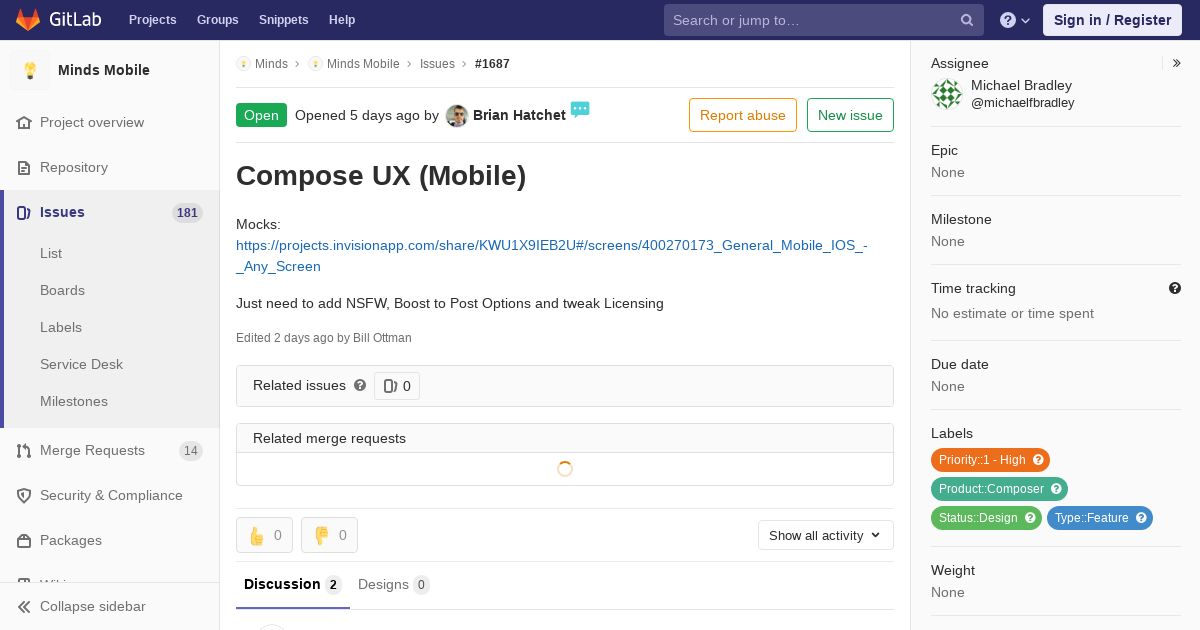Screen dimensions: 1200x630
Task: Click the Packages icon
Action: pos(24,540)
